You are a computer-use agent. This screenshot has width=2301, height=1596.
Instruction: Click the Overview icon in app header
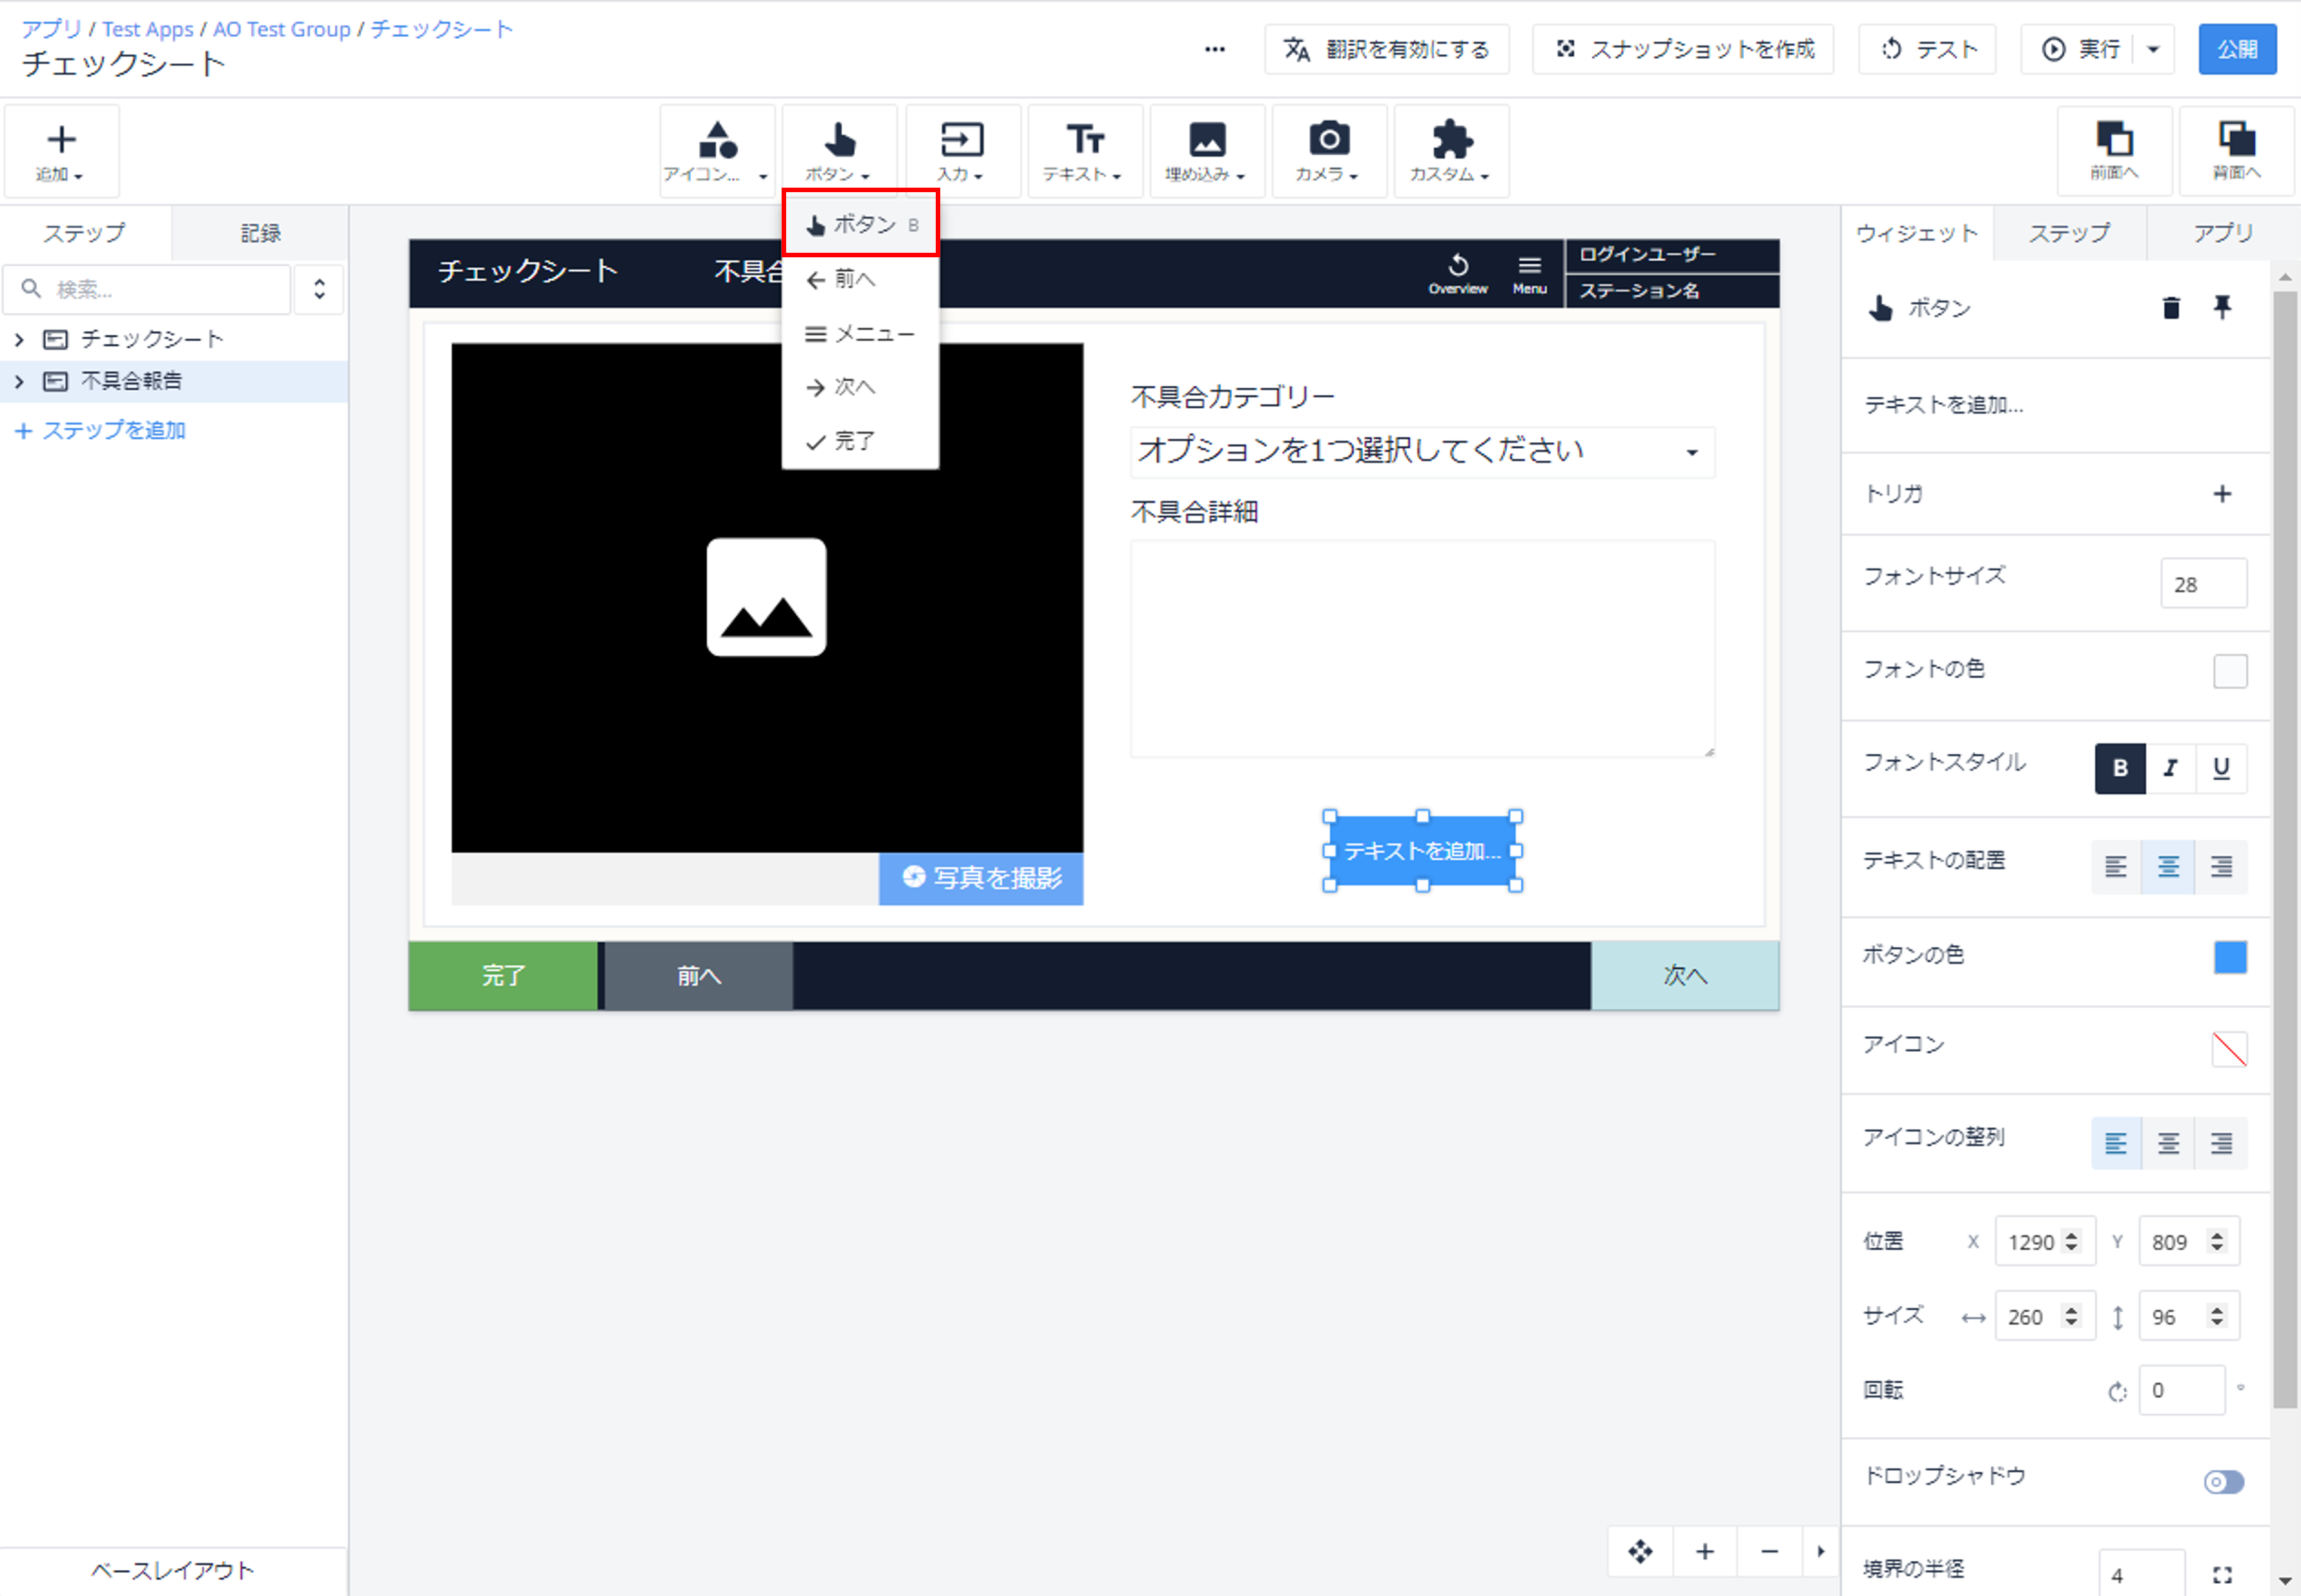pos(1458,273)
